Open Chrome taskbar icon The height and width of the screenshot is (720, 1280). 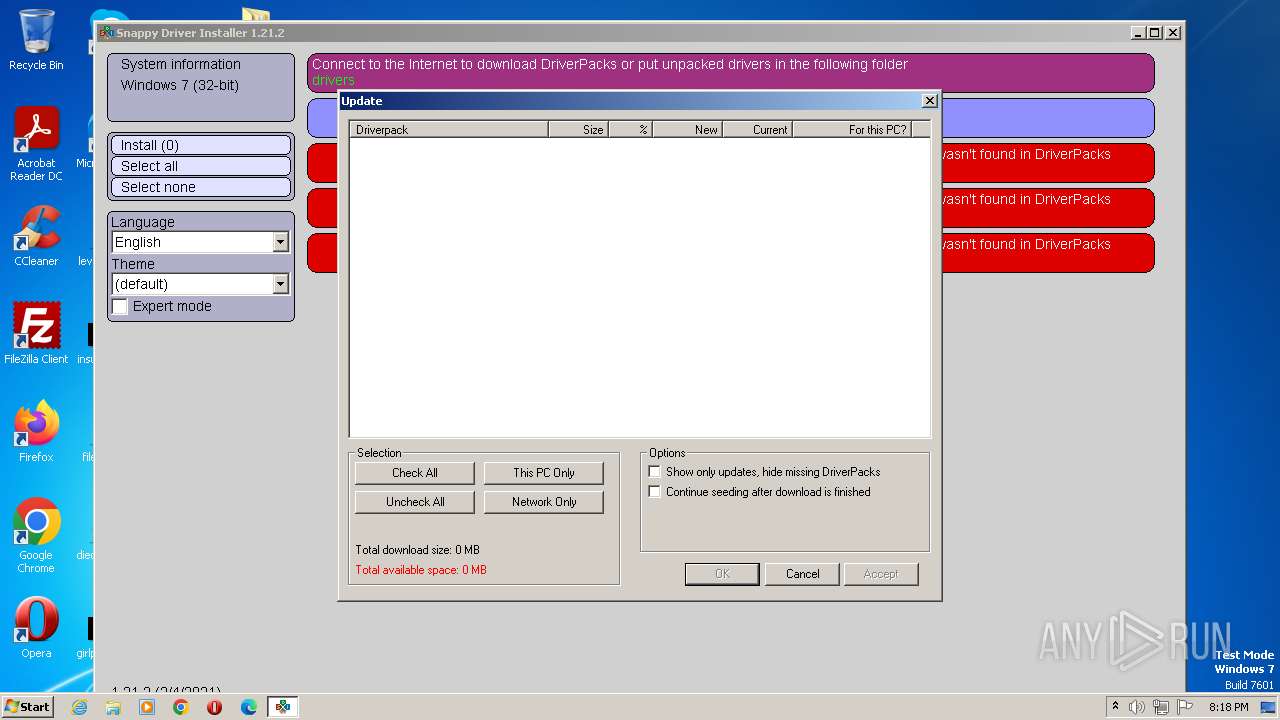181,707
